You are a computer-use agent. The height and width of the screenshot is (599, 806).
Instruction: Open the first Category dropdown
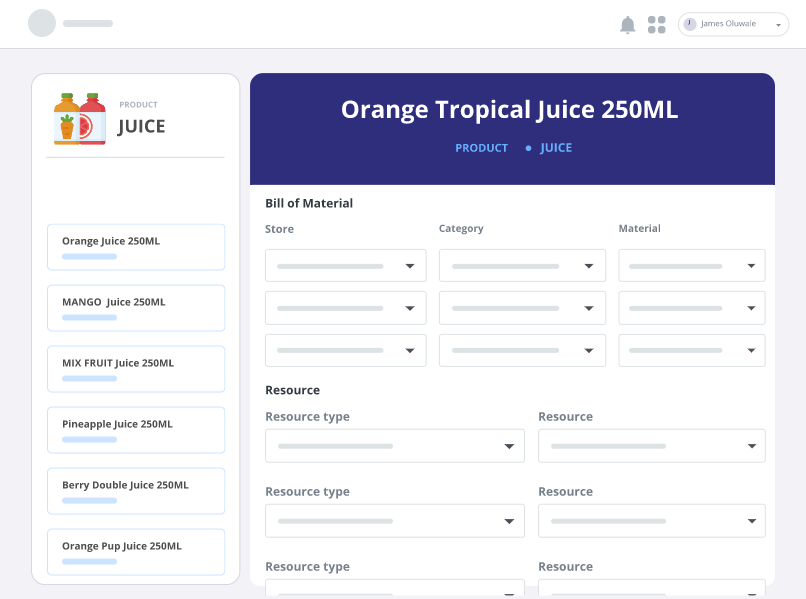(x=521, y=266)
